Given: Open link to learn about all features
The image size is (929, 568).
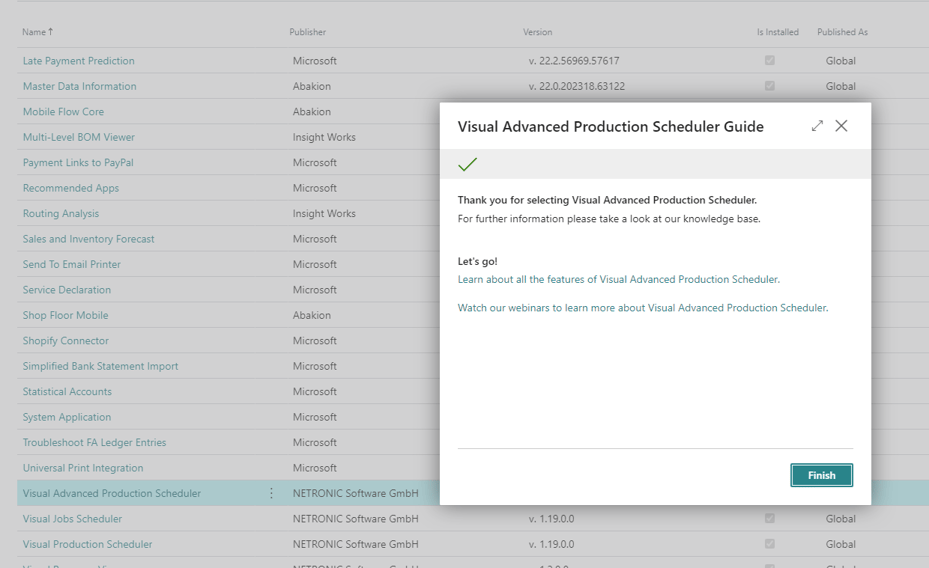Looking at the screenshot, I should 619,280.
